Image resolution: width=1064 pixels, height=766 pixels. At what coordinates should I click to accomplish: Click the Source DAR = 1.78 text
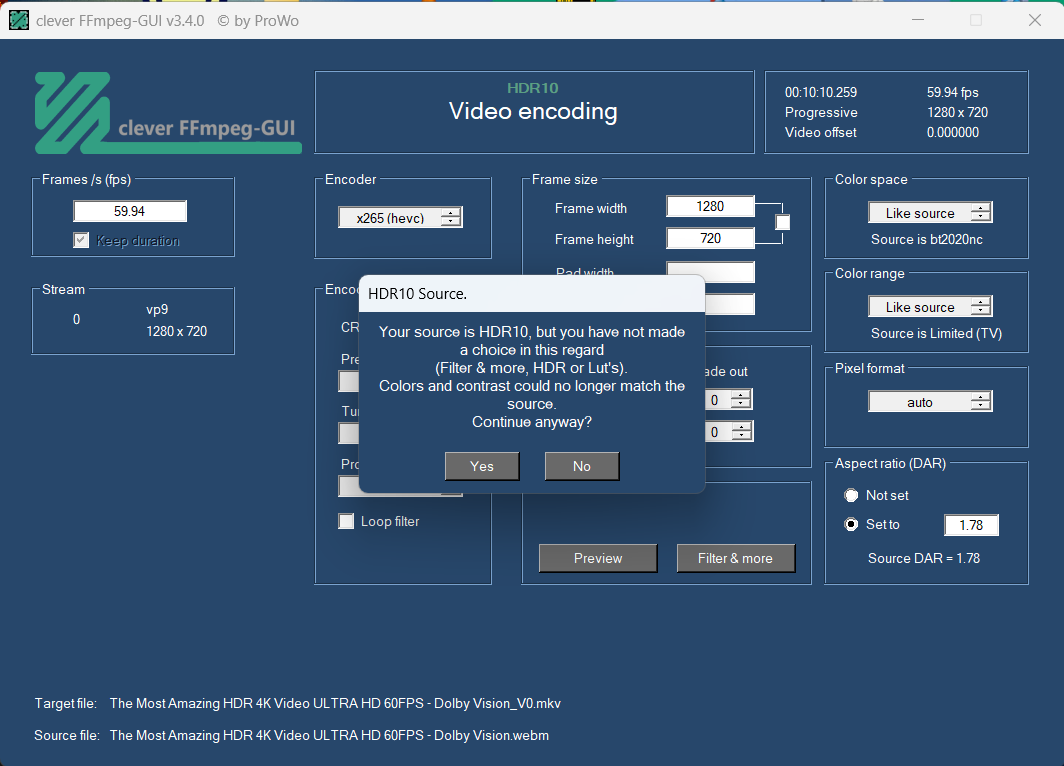pyautogui.click(x=924, y=558)
